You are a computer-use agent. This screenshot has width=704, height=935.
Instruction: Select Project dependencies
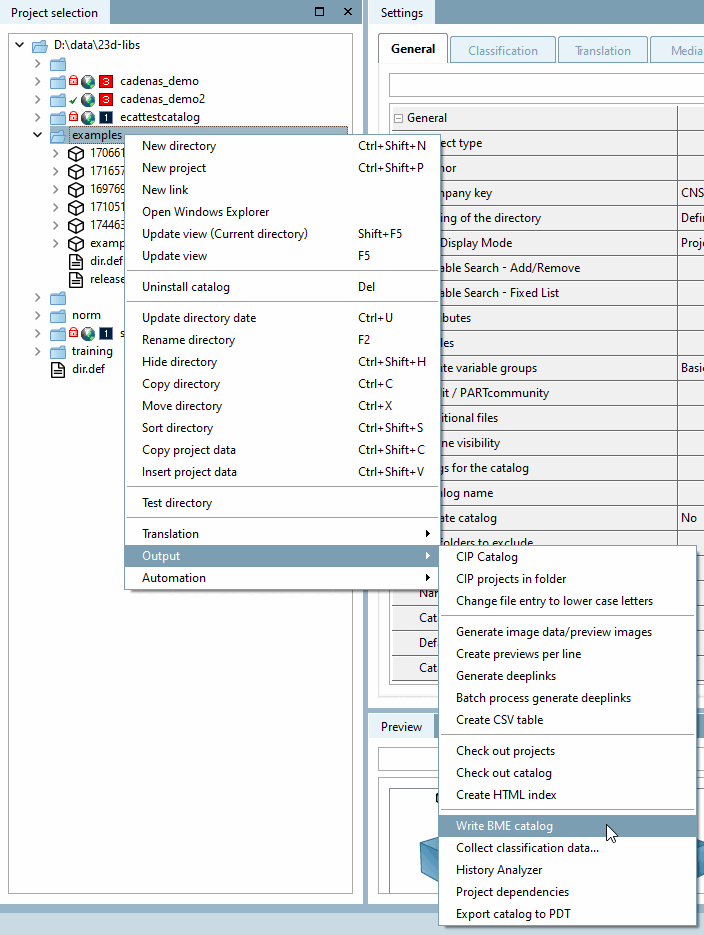pos(567,892)
